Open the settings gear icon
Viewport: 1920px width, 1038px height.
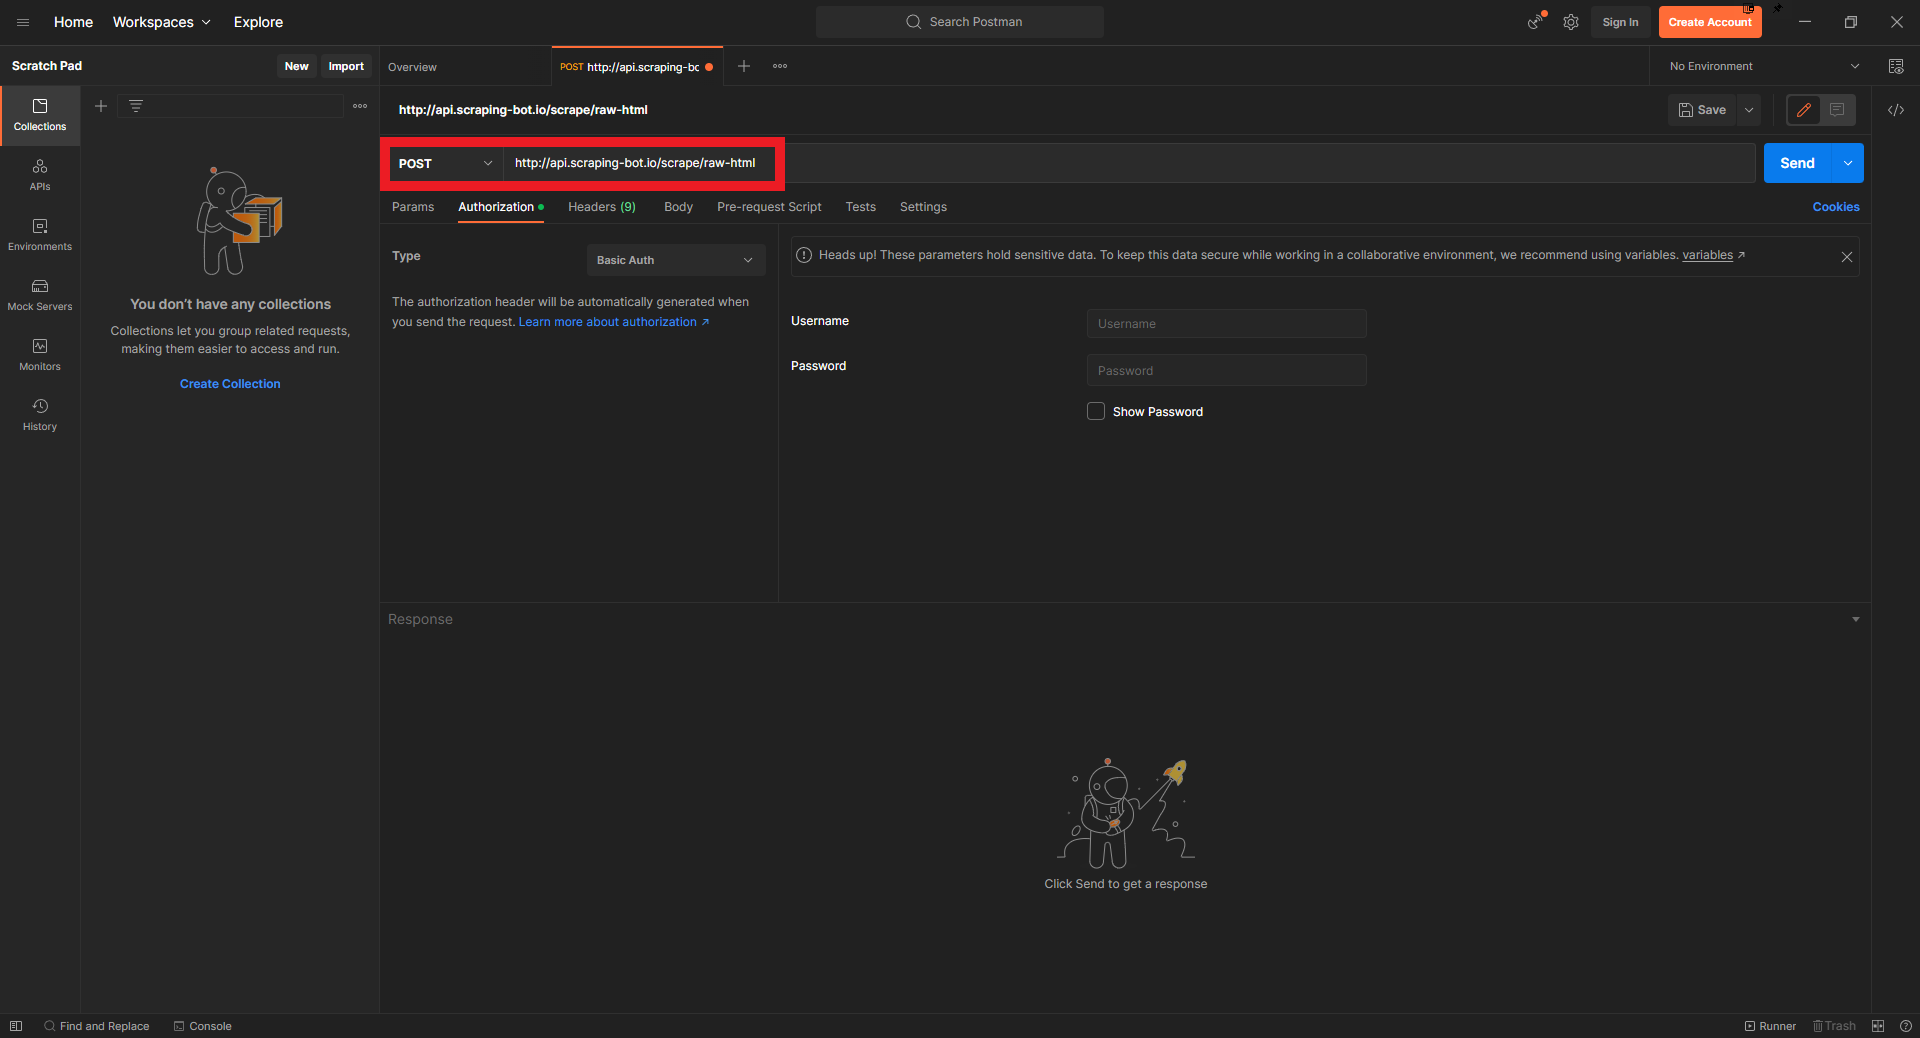pyautogui.click(x=1571, y=22)
